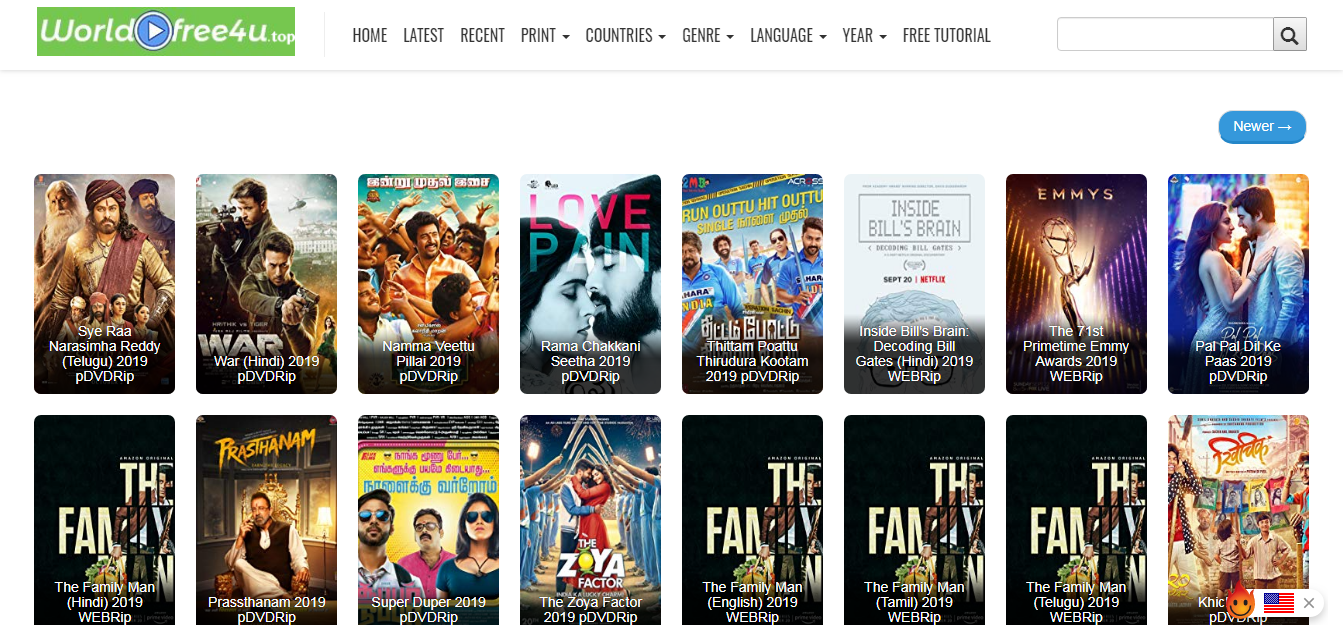Open the FREE TUTORIAL menu item
The height and width of the screenshot is (625, 1343).
946,35
